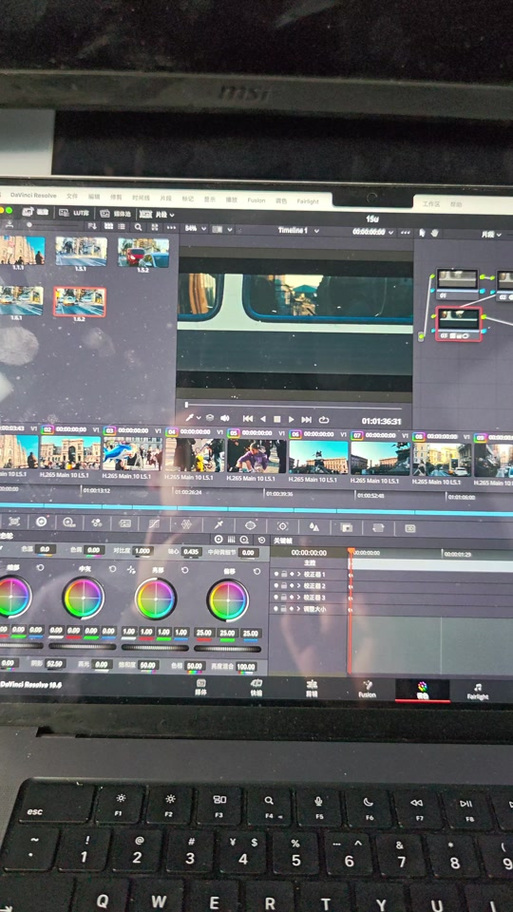The height and width of the screenshot is (912, 513).
Task: Expand the 调整大小 keyframe row
Action: coord(300,609)
